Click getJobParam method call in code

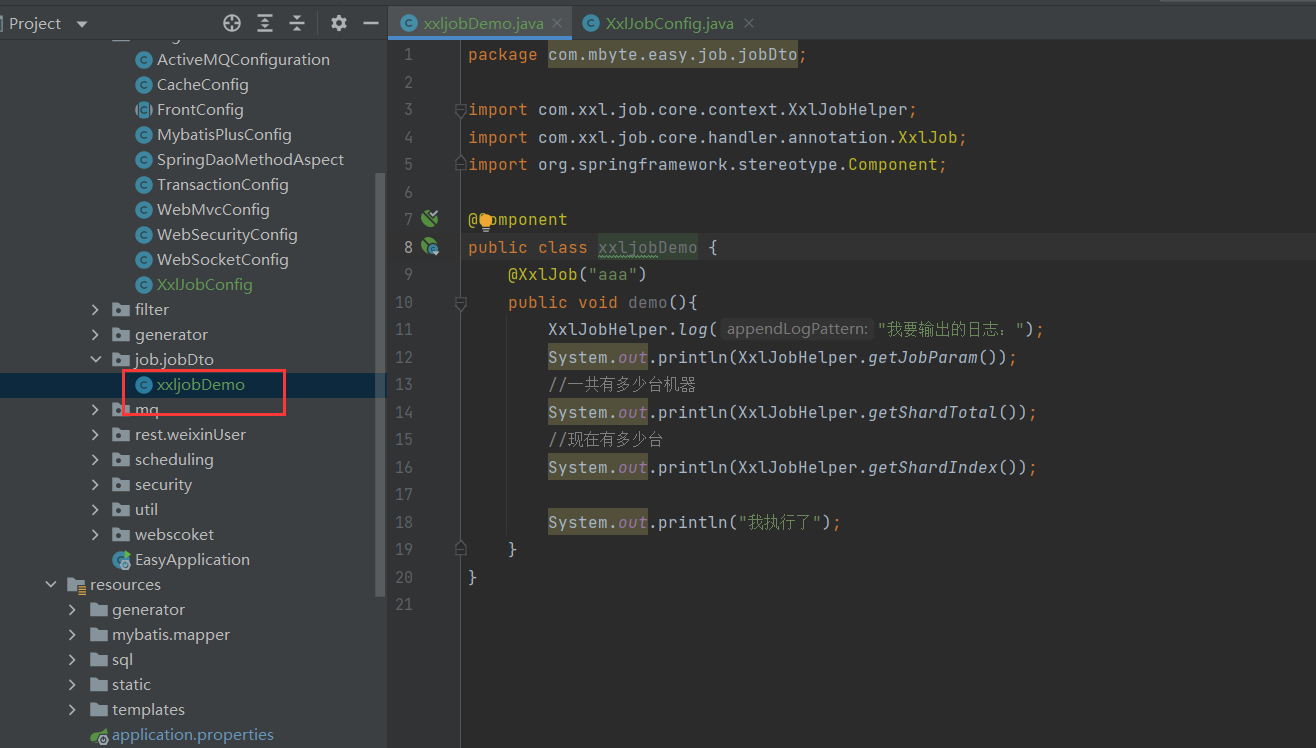922,357
